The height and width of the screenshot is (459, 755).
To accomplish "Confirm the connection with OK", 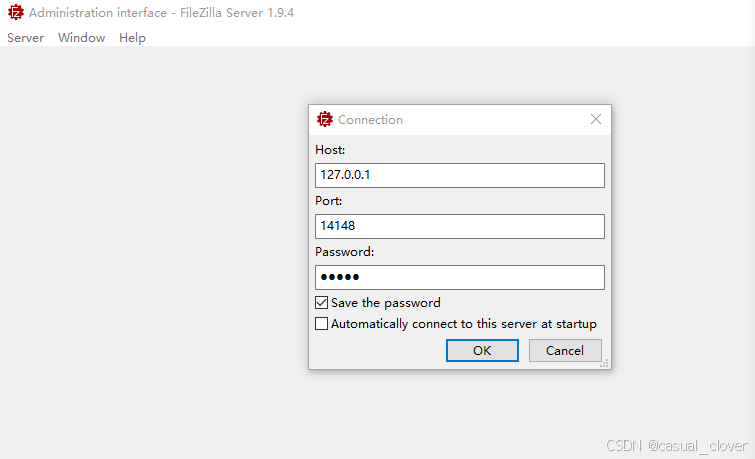I will (x=482, y=350).
